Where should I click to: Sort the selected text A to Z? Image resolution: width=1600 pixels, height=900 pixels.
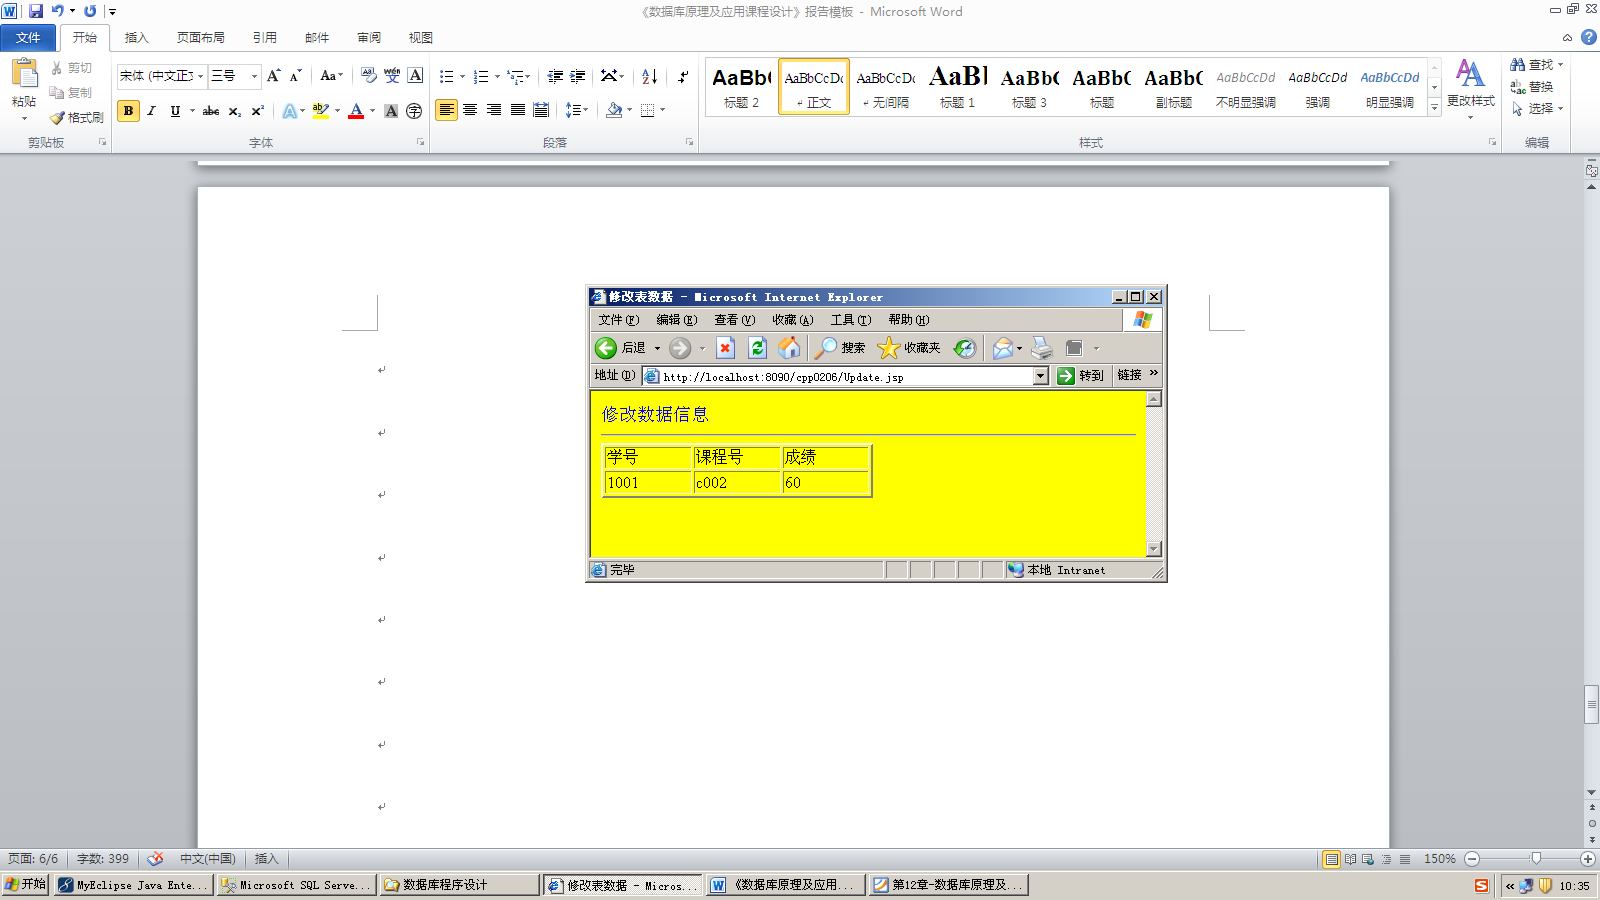pos(649,76)
